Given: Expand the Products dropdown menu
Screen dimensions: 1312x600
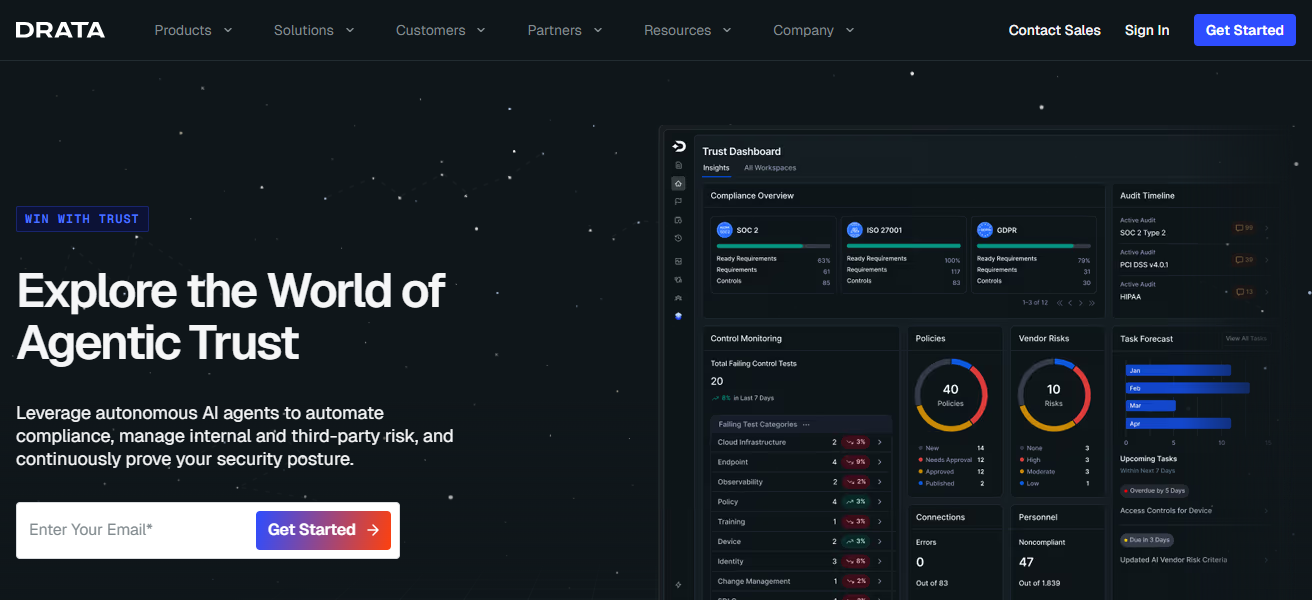Looking at the screenshot, I should tap(193, 30).
